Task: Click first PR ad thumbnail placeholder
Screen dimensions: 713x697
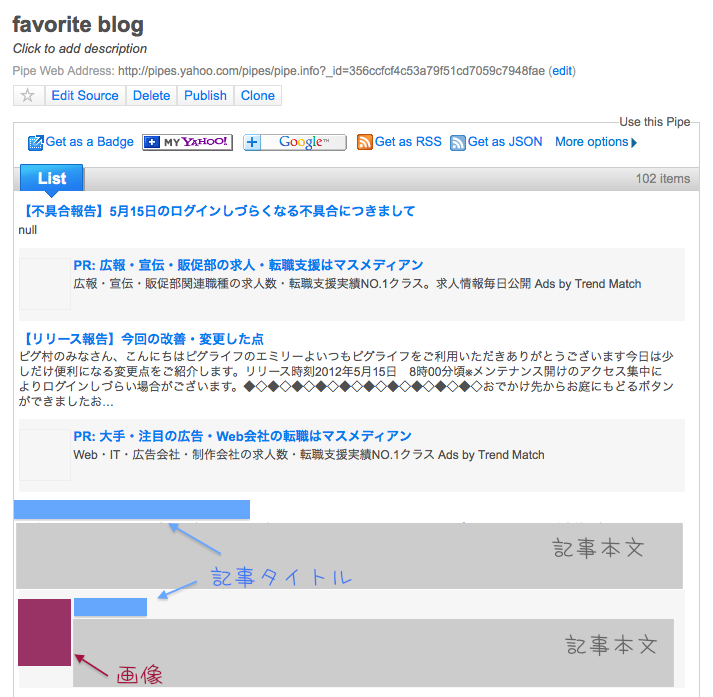Action: pyautogui.click(x=45, y=284)
